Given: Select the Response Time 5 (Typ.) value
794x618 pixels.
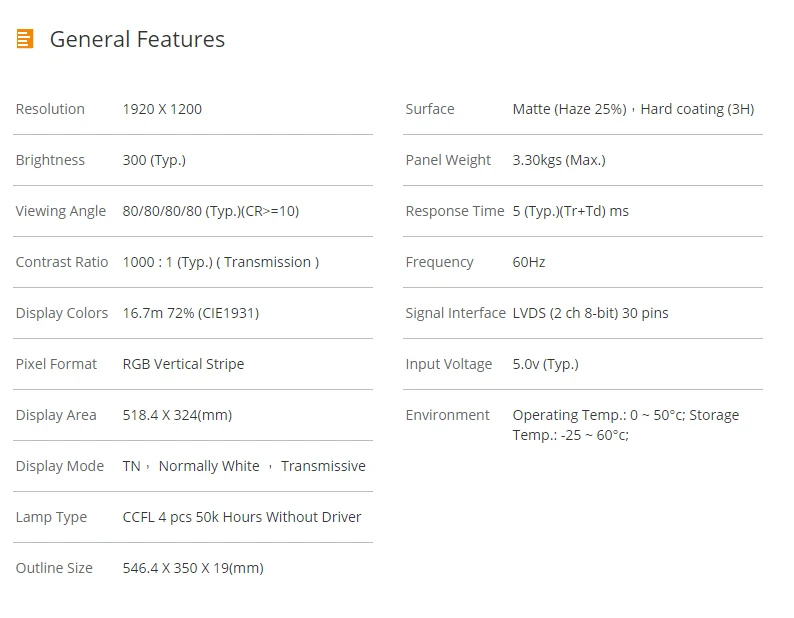Looking at the screenshot, I should (x=571, y=211).
